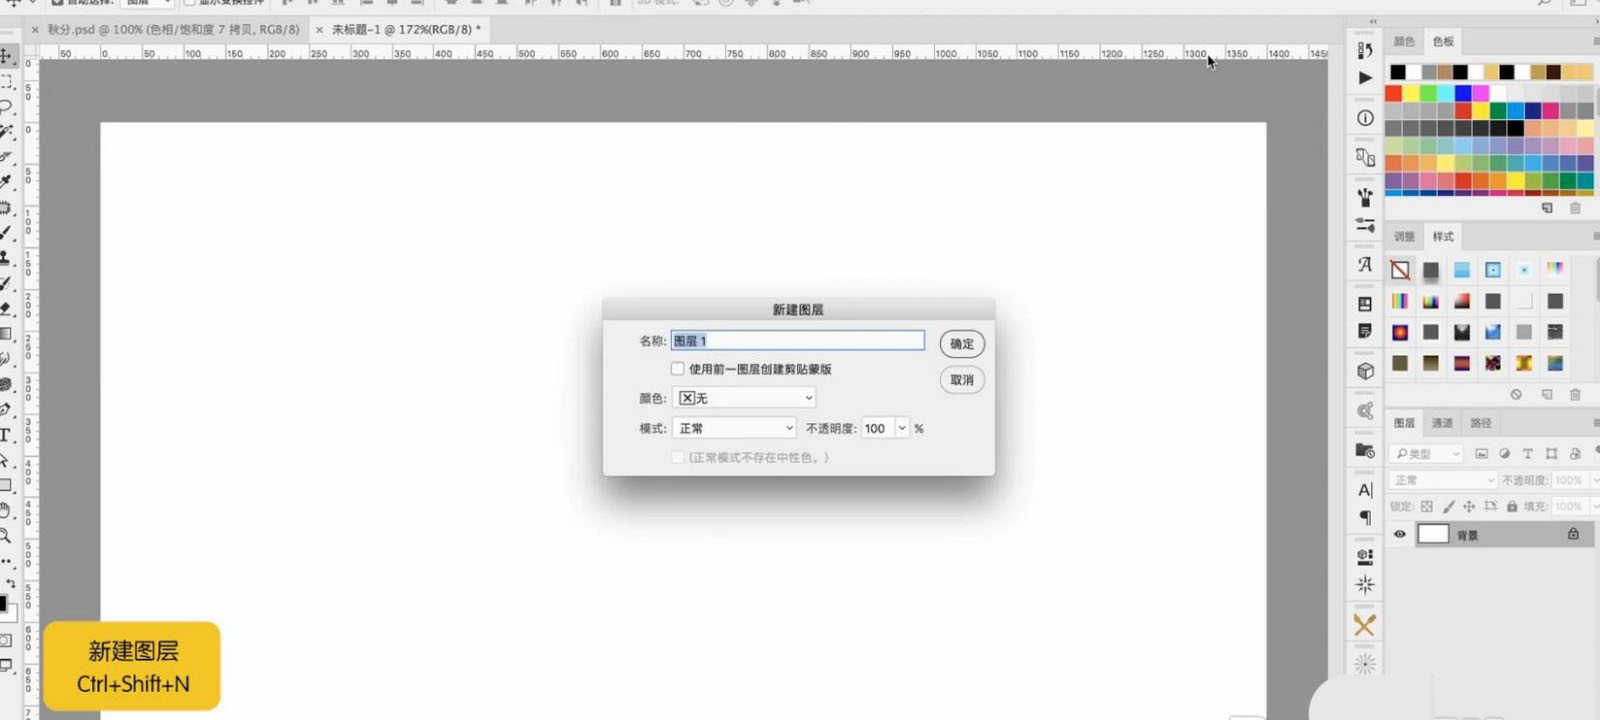Clear style with the no-style circle icon

[1516, 395]
